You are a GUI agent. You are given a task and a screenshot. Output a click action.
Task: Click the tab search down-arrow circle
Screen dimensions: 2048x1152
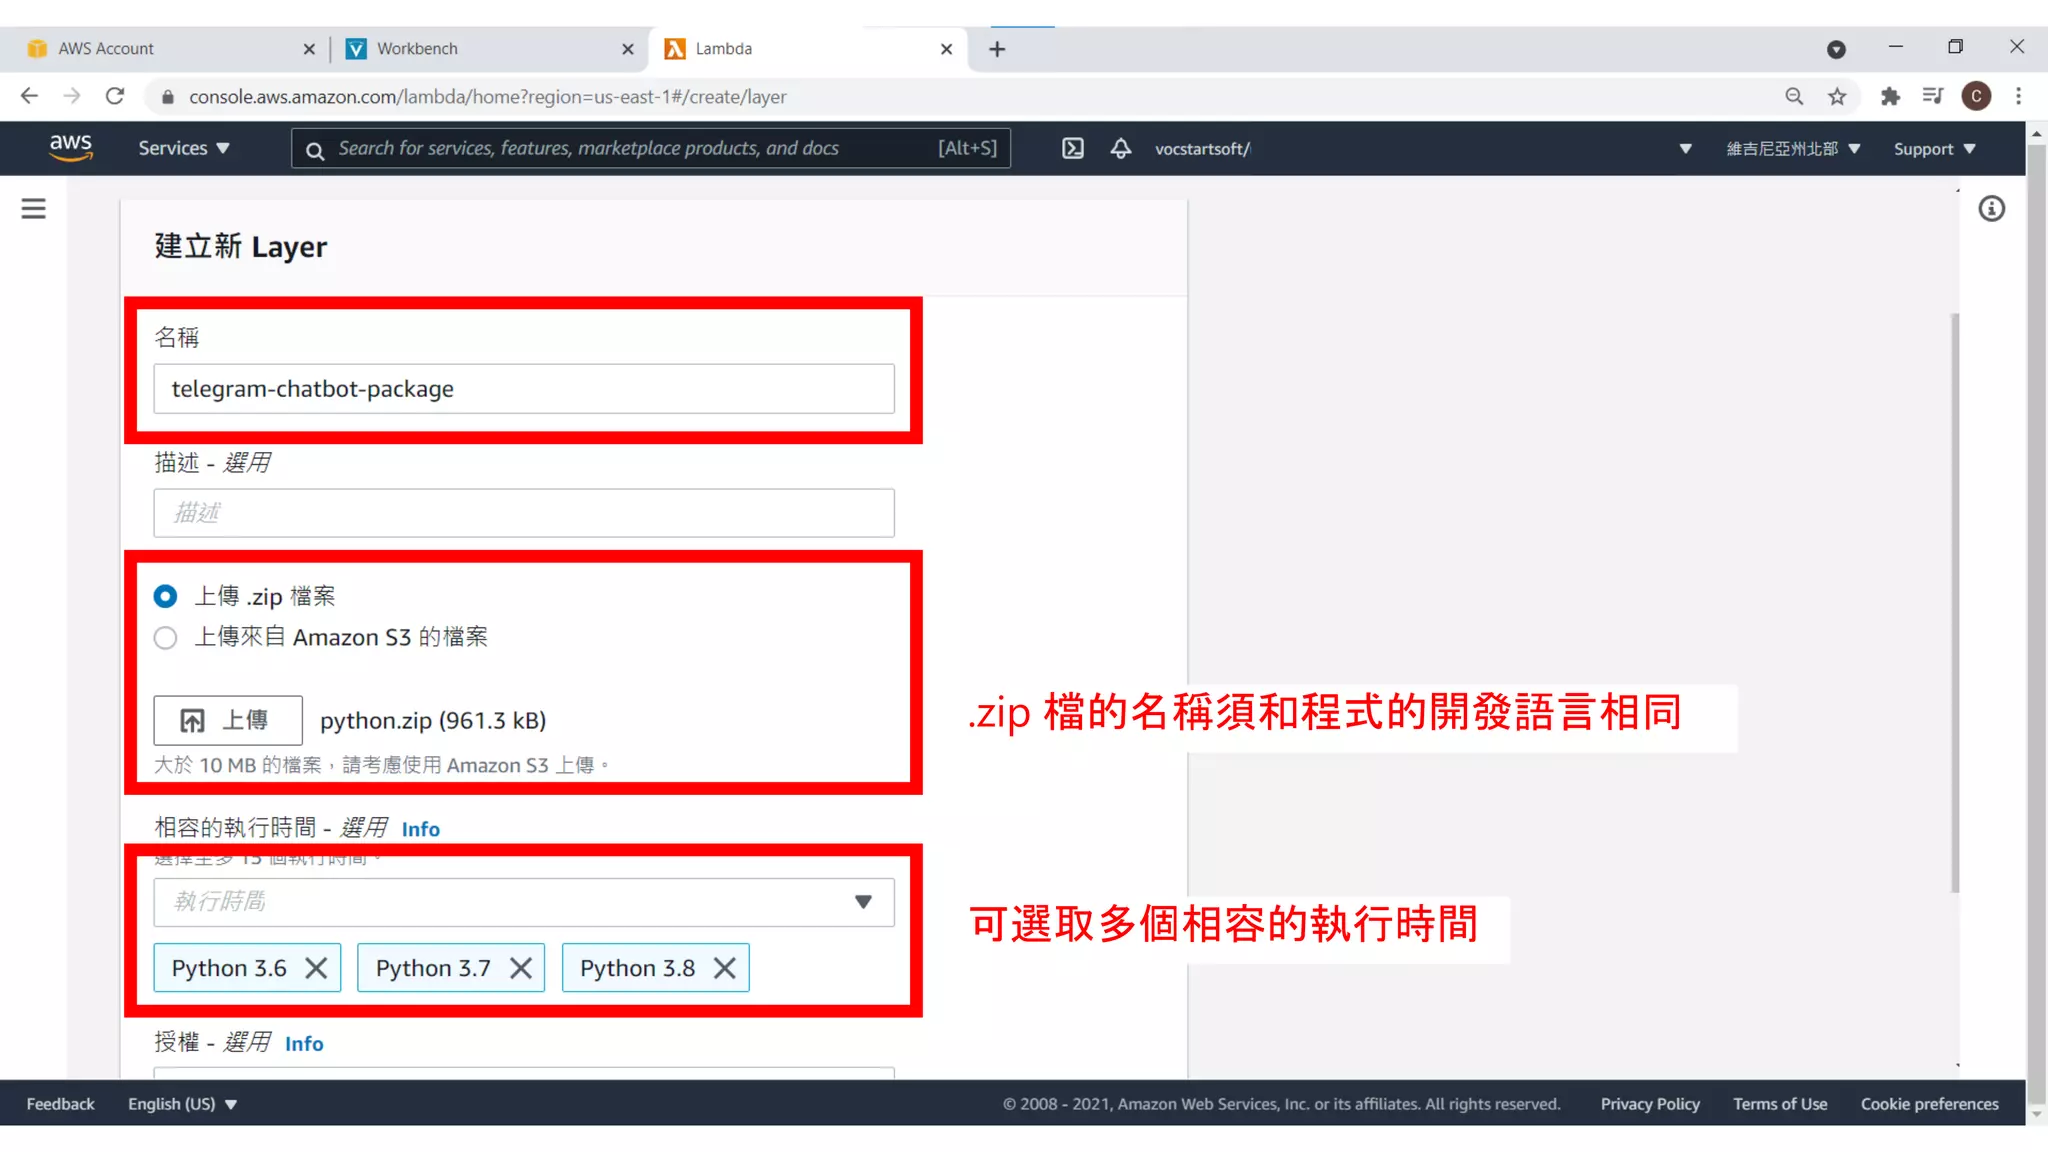(1836, 49)
